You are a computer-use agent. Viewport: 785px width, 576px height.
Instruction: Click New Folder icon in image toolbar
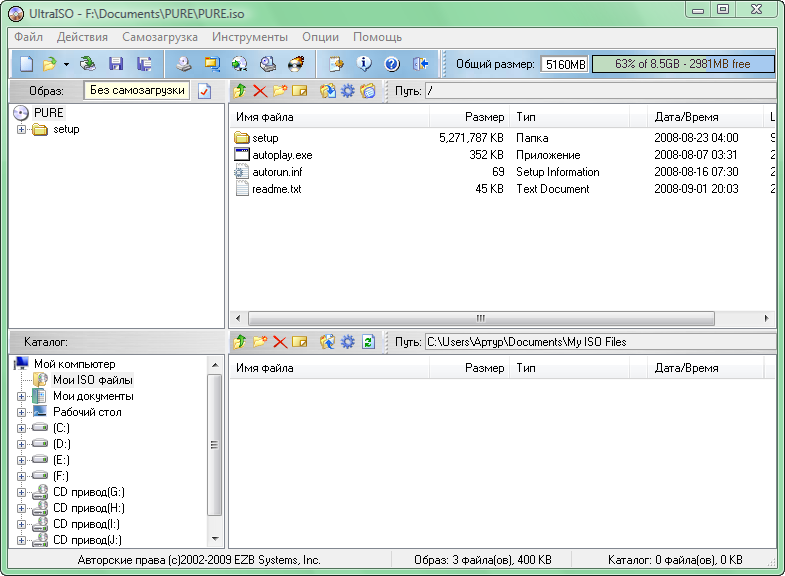[280, 91]
